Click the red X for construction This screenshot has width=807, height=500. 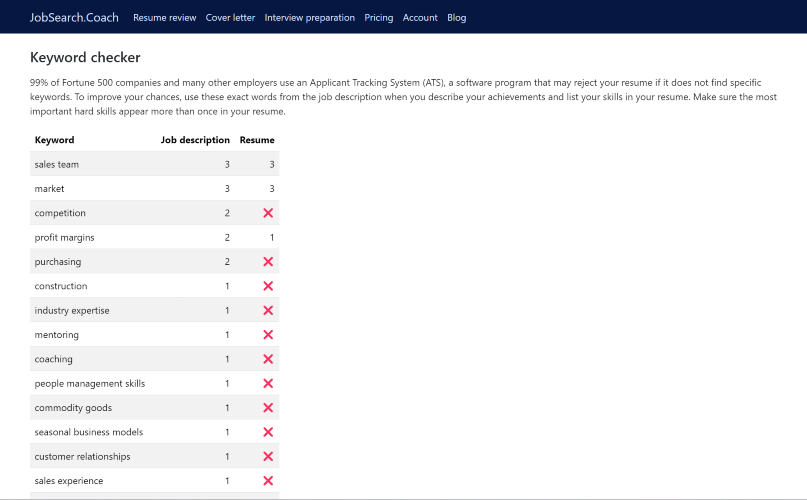click(268, 286)
